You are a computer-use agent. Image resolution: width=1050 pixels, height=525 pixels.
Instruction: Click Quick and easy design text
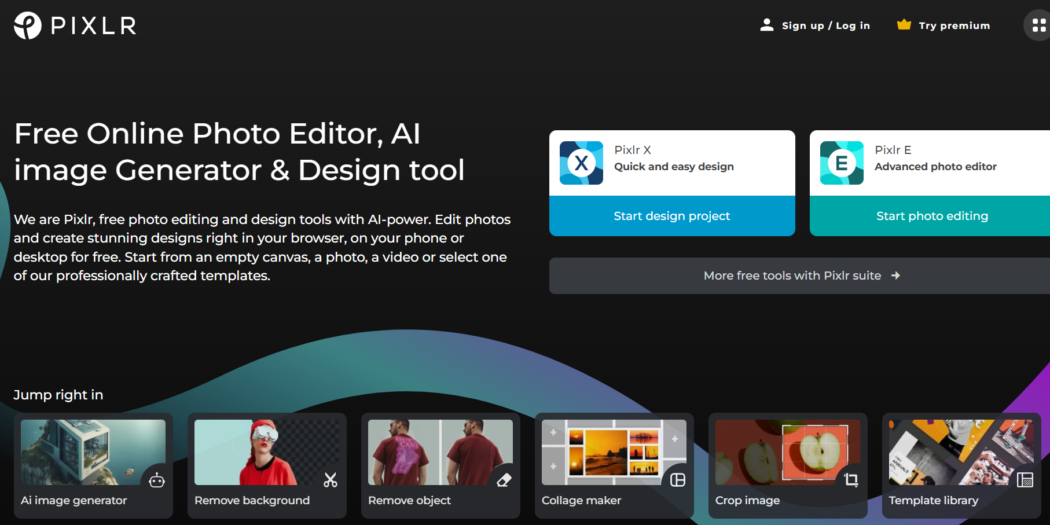click(674, 166)
